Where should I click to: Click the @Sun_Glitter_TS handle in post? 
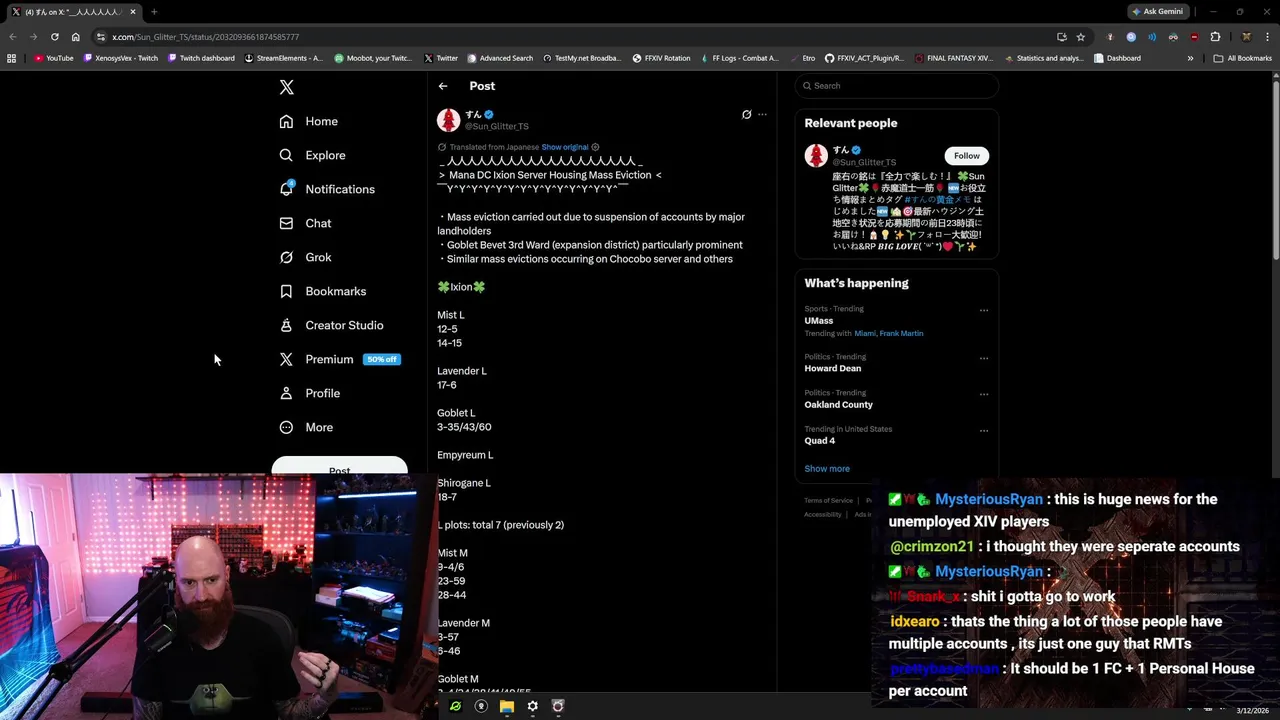click(x=497, y=126)
